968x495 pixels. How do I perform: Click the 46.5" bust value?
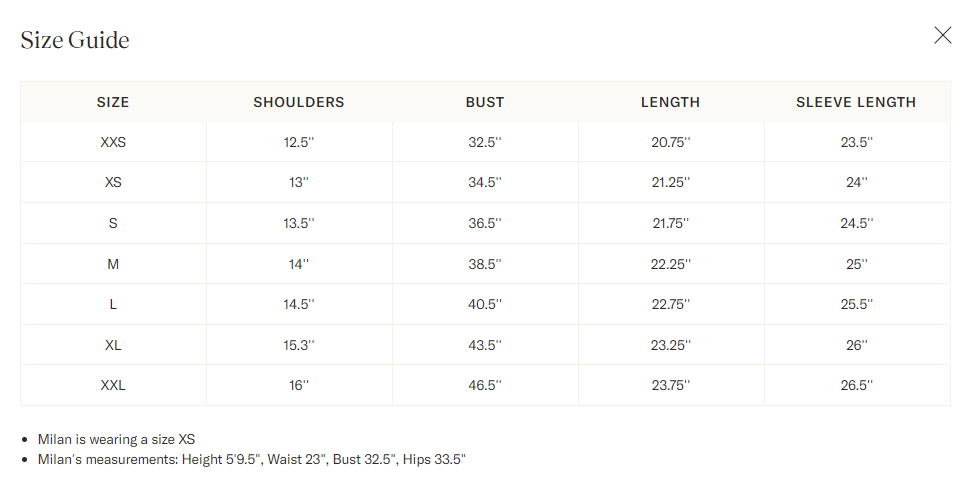(485, 386)
